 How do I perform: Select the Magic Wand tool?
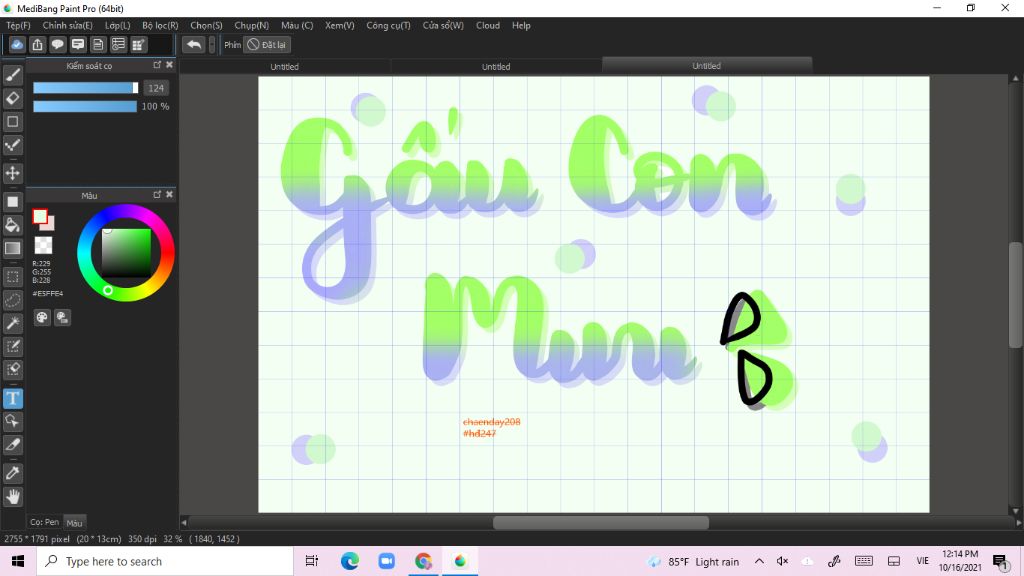[x=12, y=323]
